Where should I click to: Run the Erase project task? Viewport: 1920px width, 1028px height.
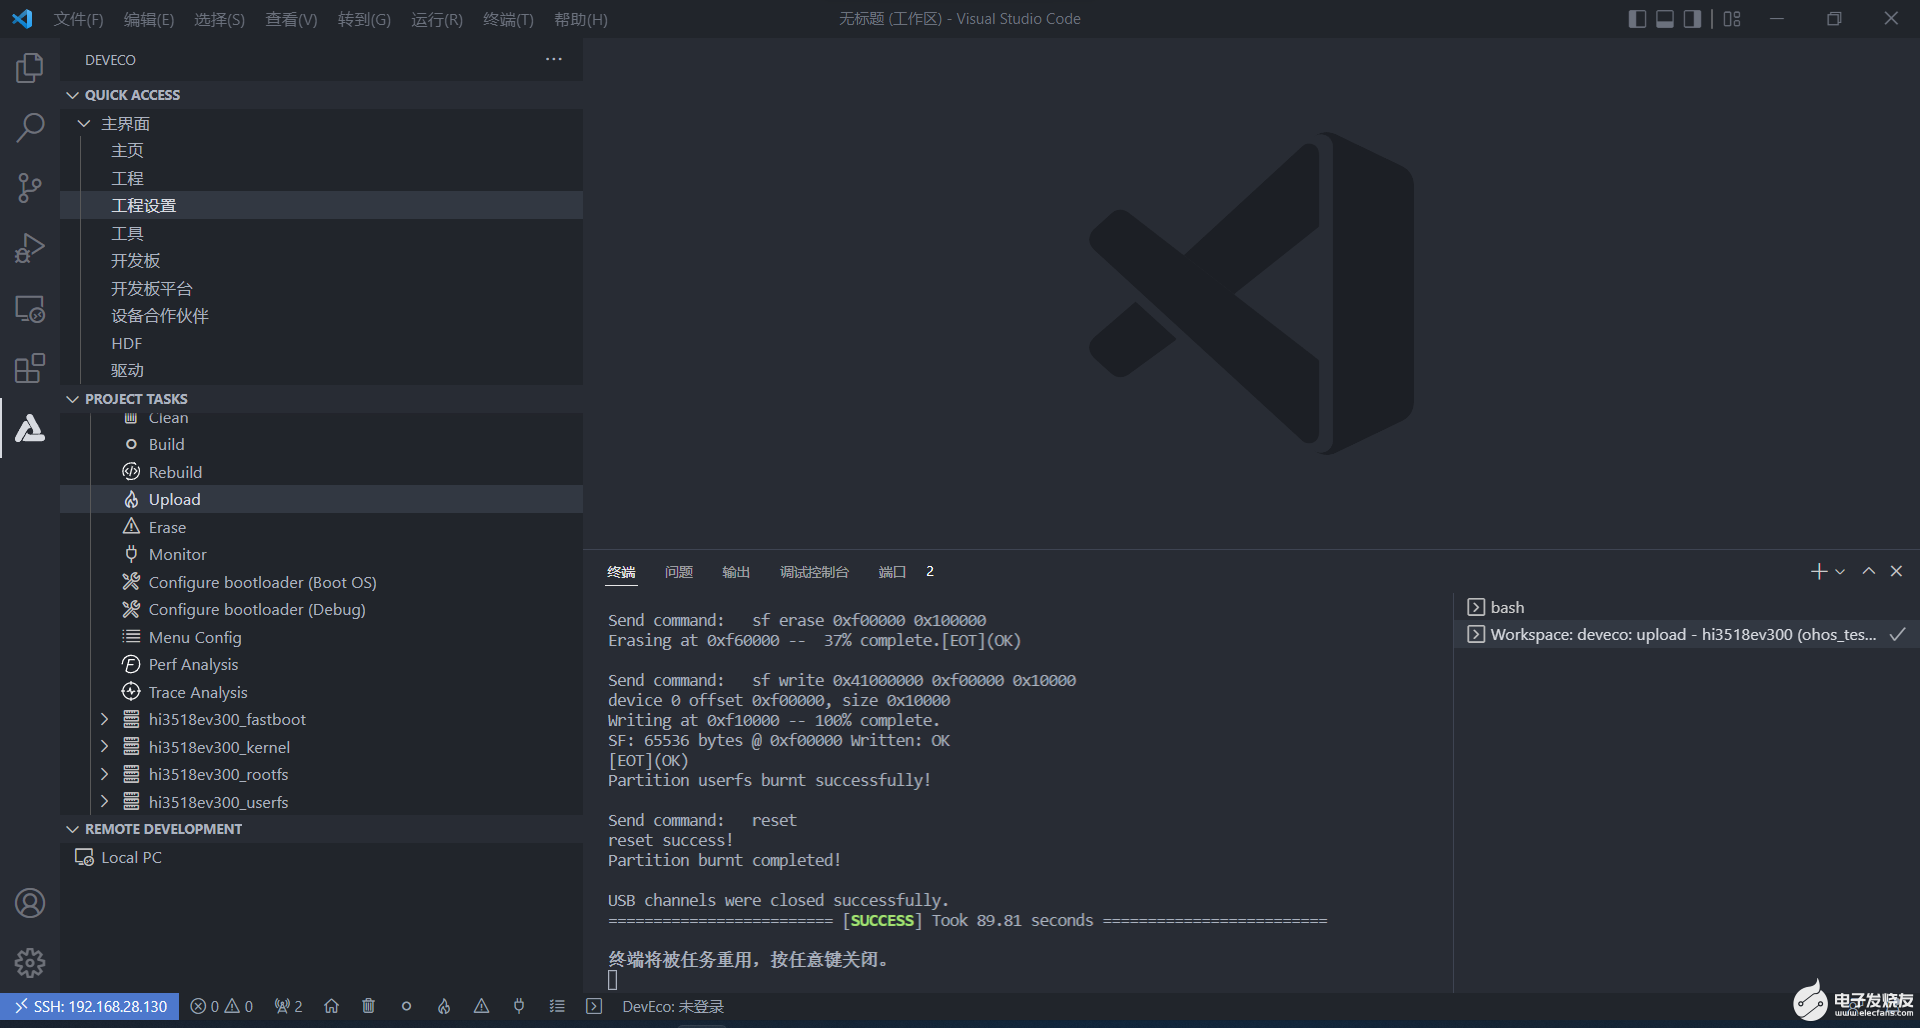(321, 527)
